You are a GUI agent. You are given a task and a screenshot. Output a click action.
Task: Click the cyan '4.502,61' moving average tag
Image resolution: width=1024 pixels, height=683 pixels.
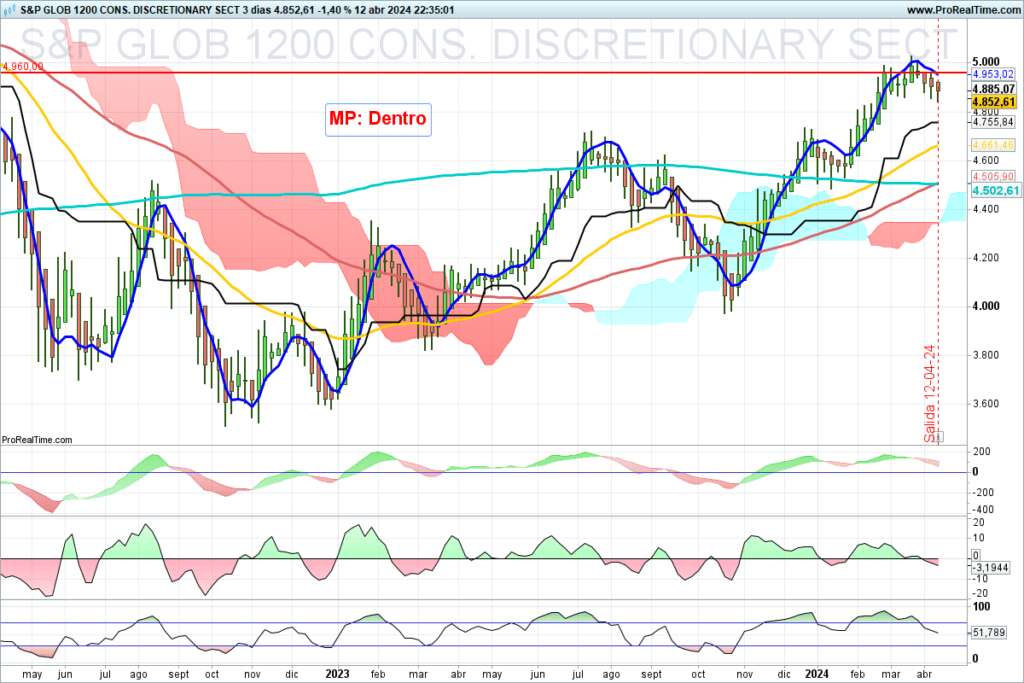995,191
